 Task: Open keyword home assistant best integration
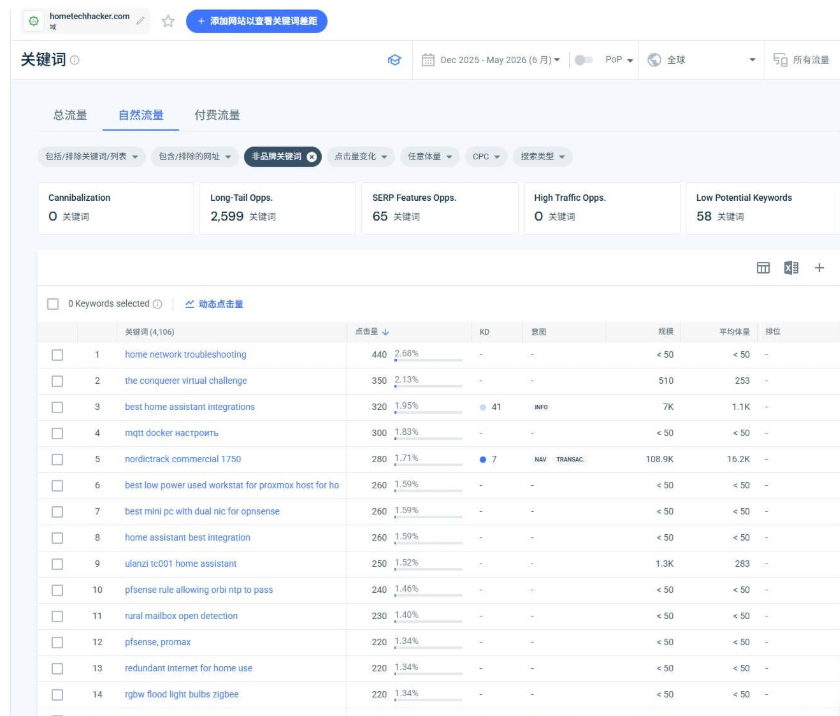pos(188,538)
